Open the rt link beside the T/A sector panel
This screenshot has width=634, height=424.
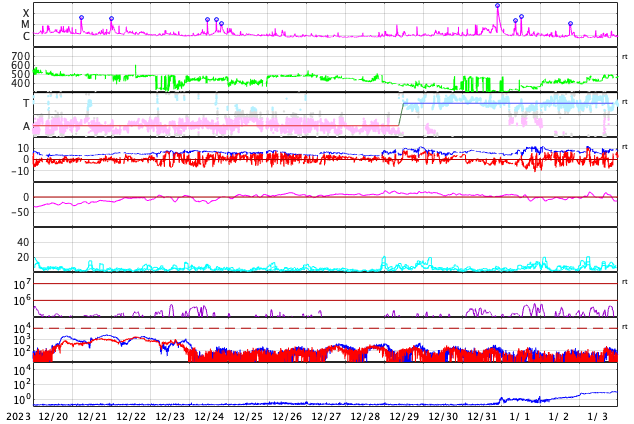pos(625,102)
